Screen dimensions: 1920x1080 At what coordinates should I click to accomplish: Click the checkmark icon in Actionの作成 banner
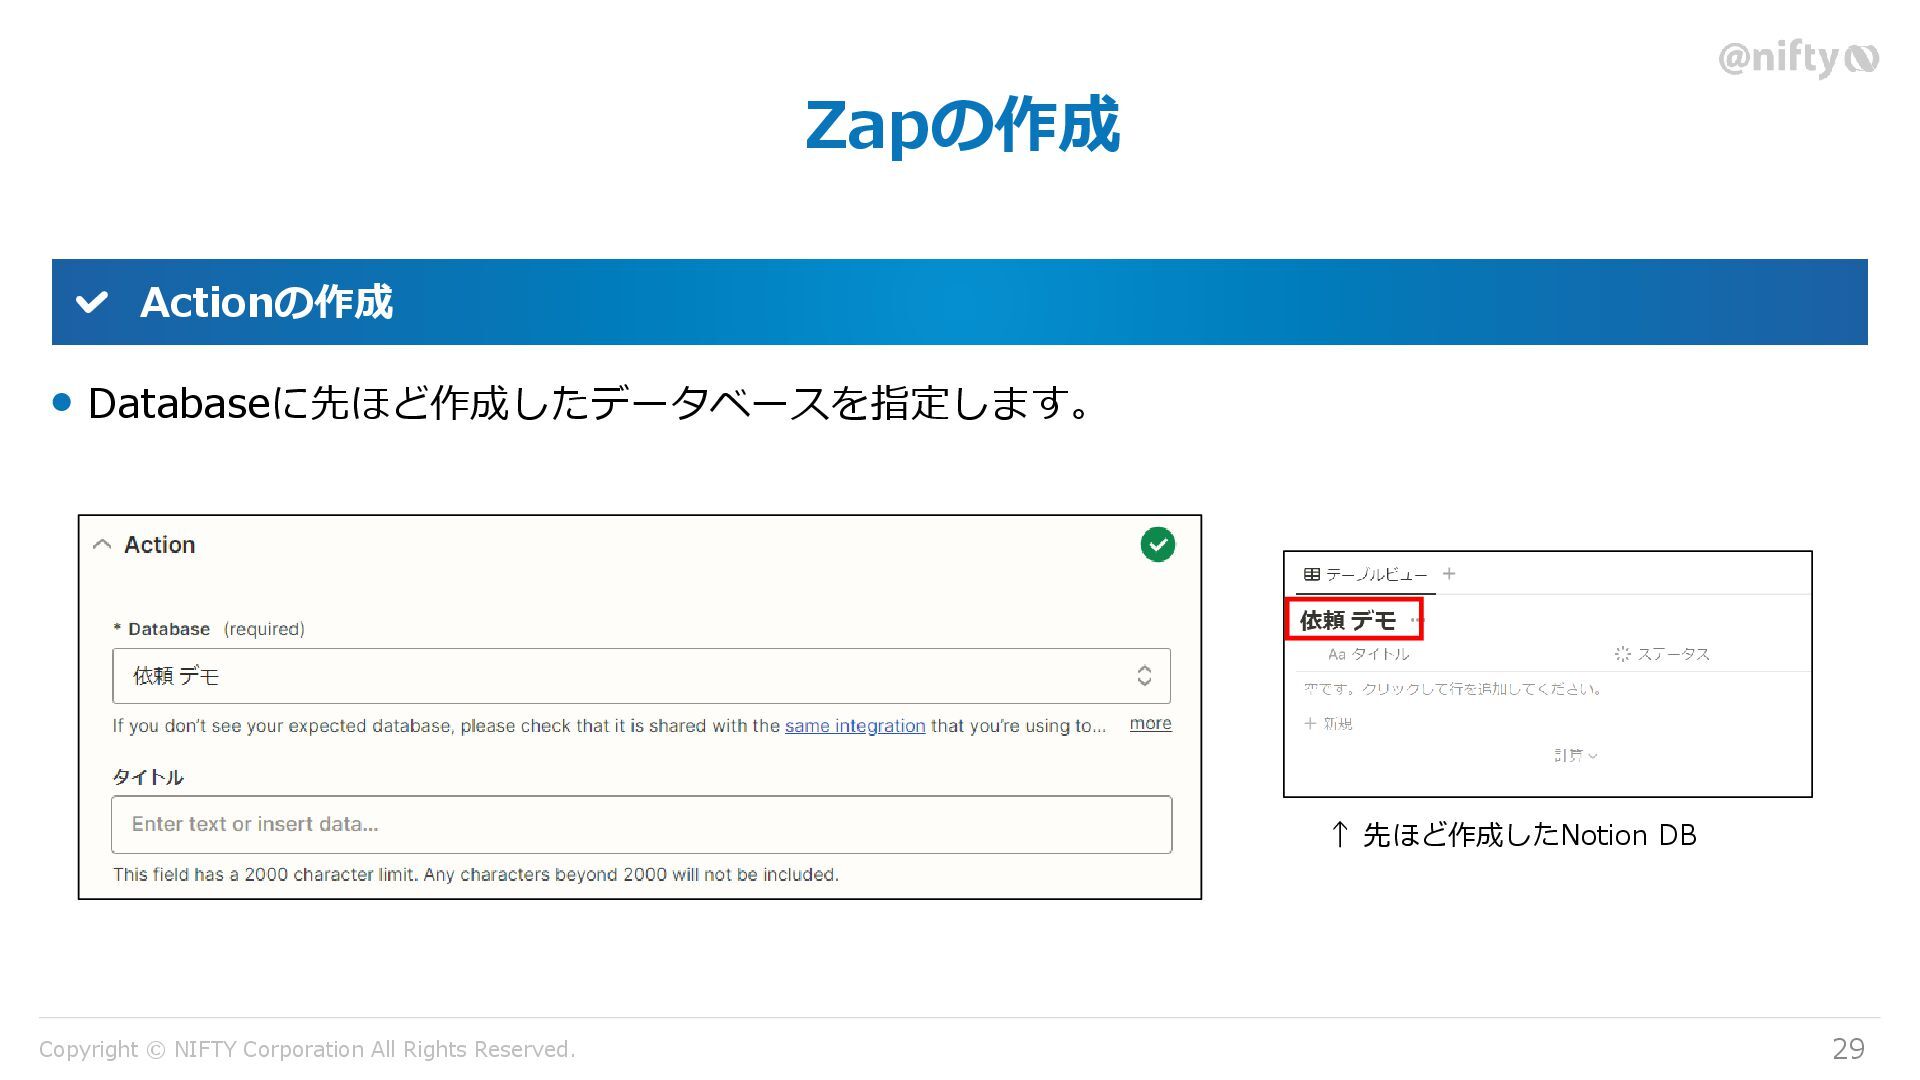(92, 302)
